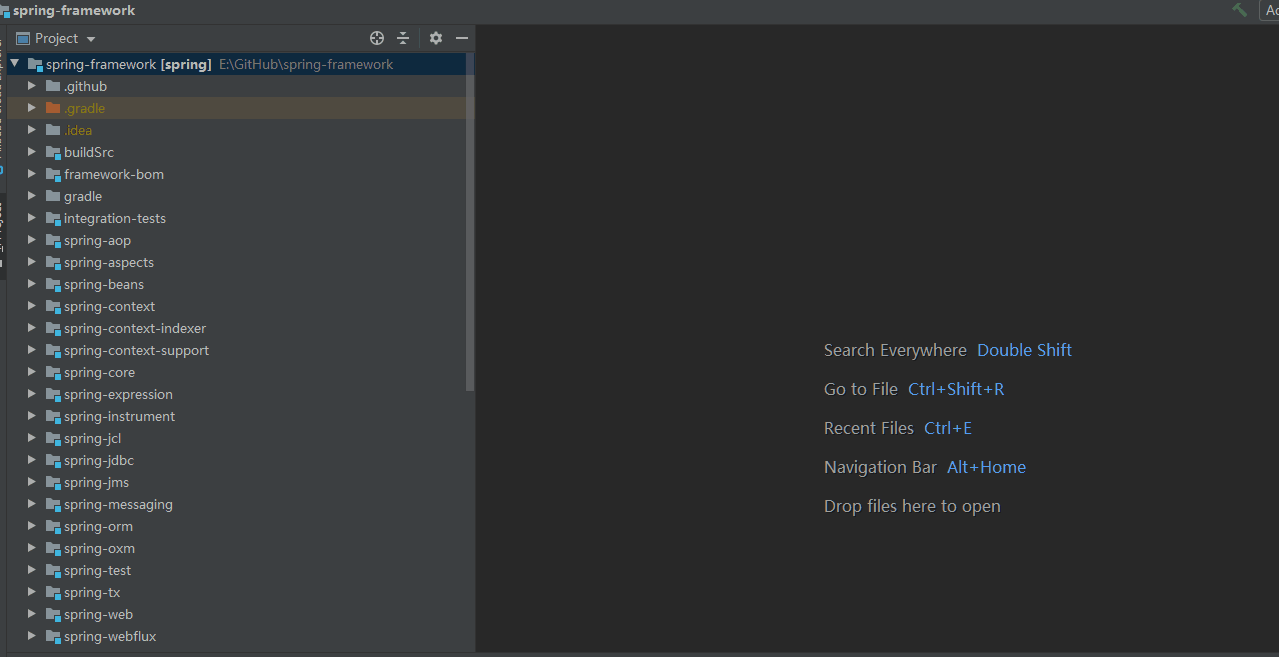Expand the .github folder
This screenshot has height=657, width=1279.
pyautogui.click(x=32, y=86)
